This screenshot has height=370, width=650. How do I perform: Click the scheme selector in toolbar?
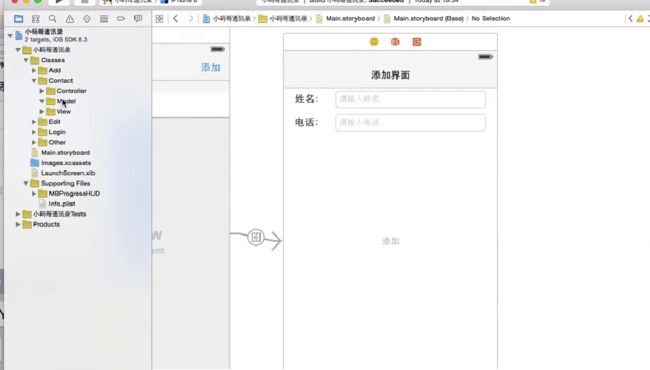150,2
